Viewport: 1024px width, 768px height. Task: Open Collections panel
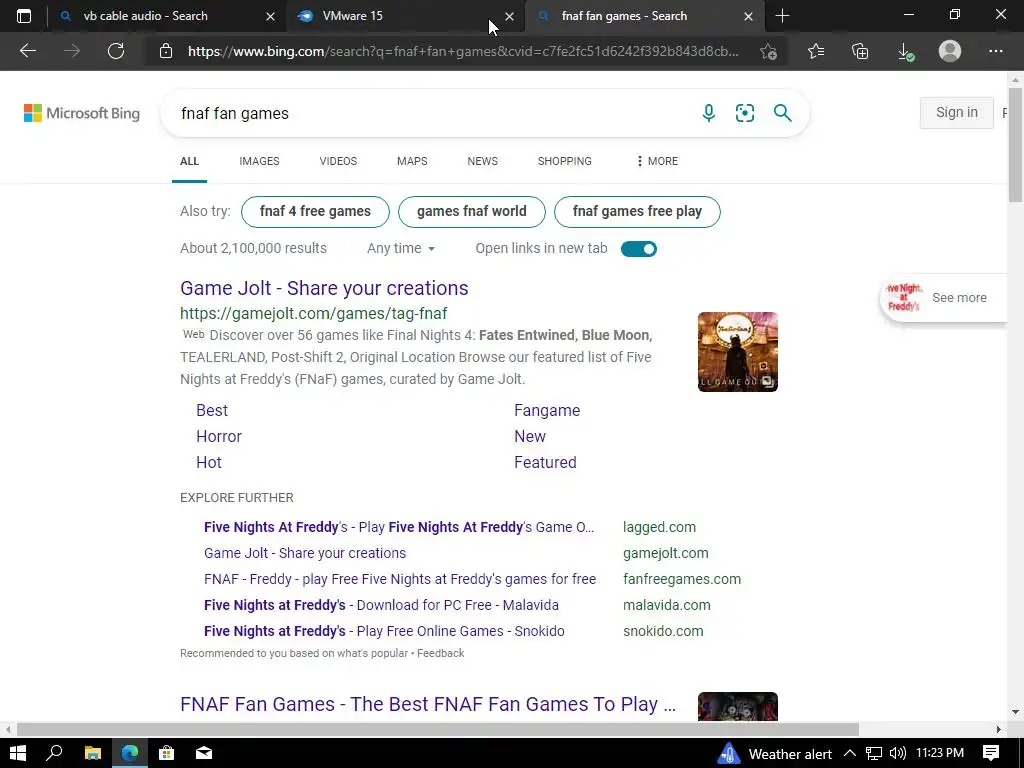[860, 51]
